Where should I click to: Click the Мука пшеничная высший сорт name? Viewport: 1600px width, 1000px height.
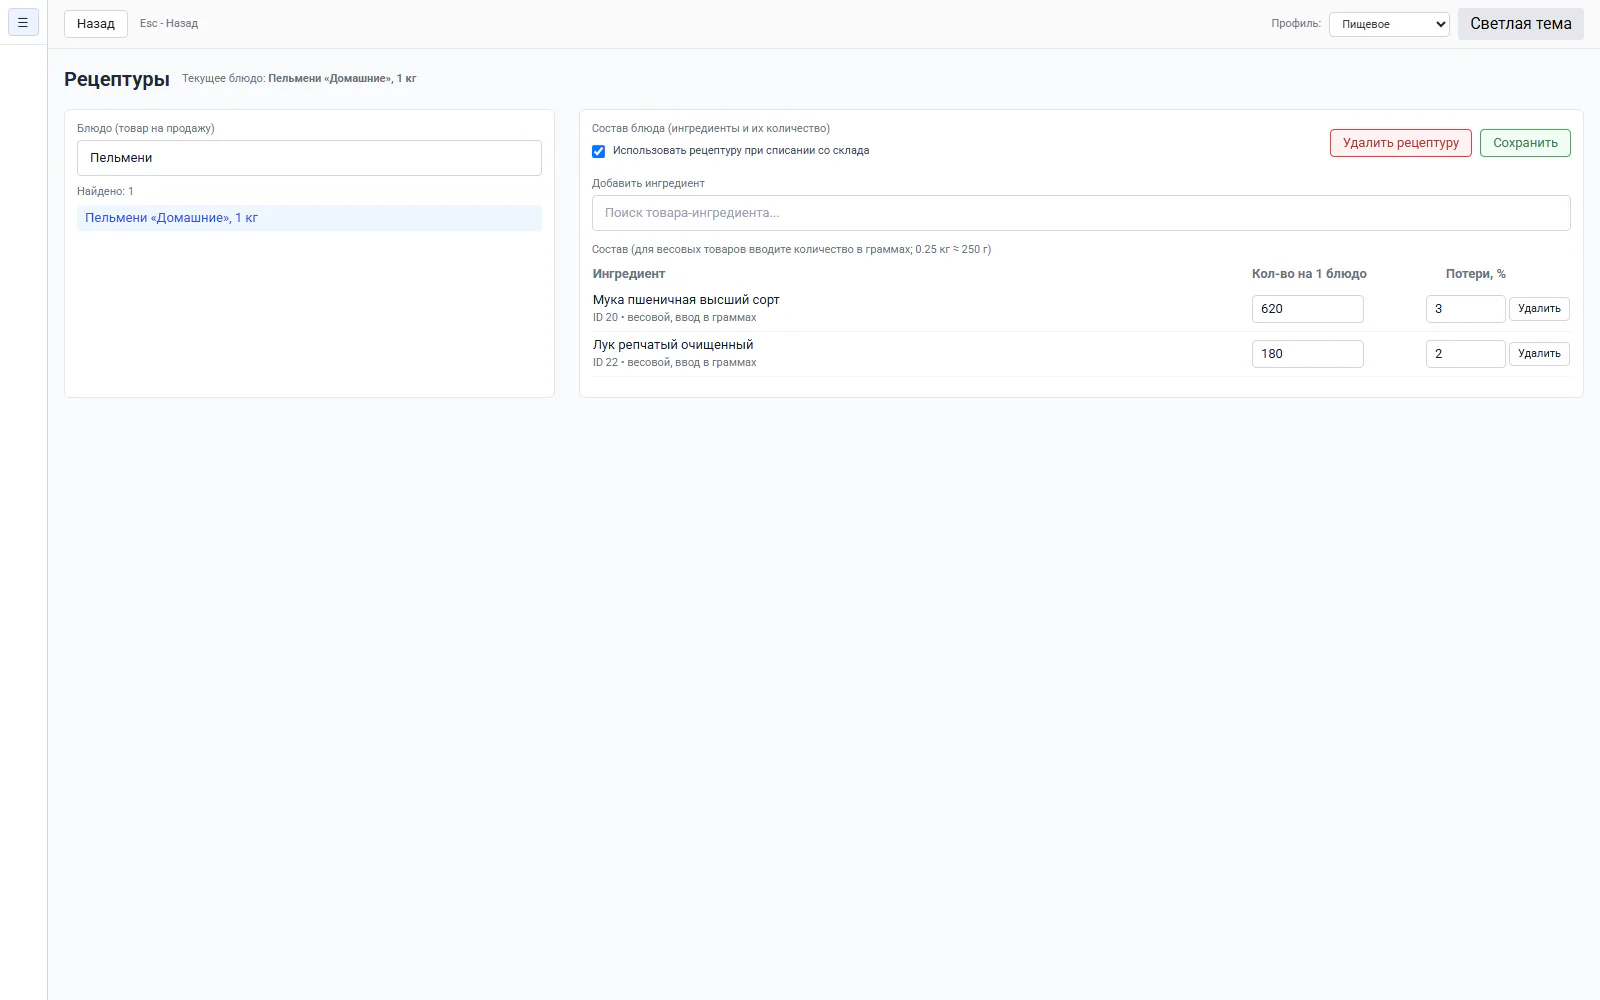click(686, 300)
